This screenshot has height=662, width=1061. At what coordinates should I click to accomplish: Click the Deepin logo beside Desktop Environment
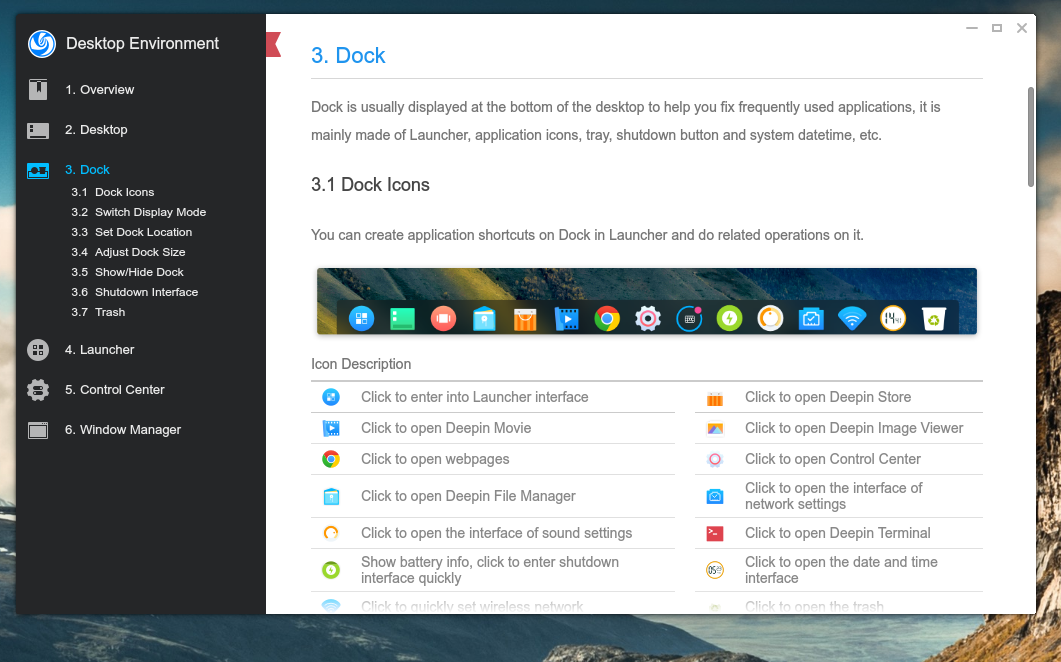click(41, 44)
